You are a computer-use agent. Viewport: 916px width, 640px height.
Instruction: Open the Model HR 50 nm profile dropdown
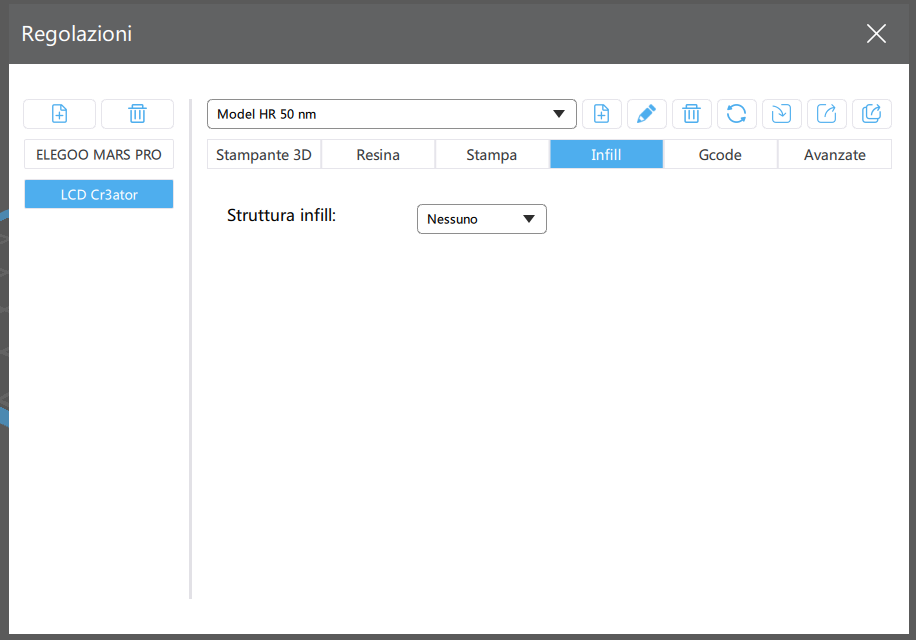pos(392,114)
